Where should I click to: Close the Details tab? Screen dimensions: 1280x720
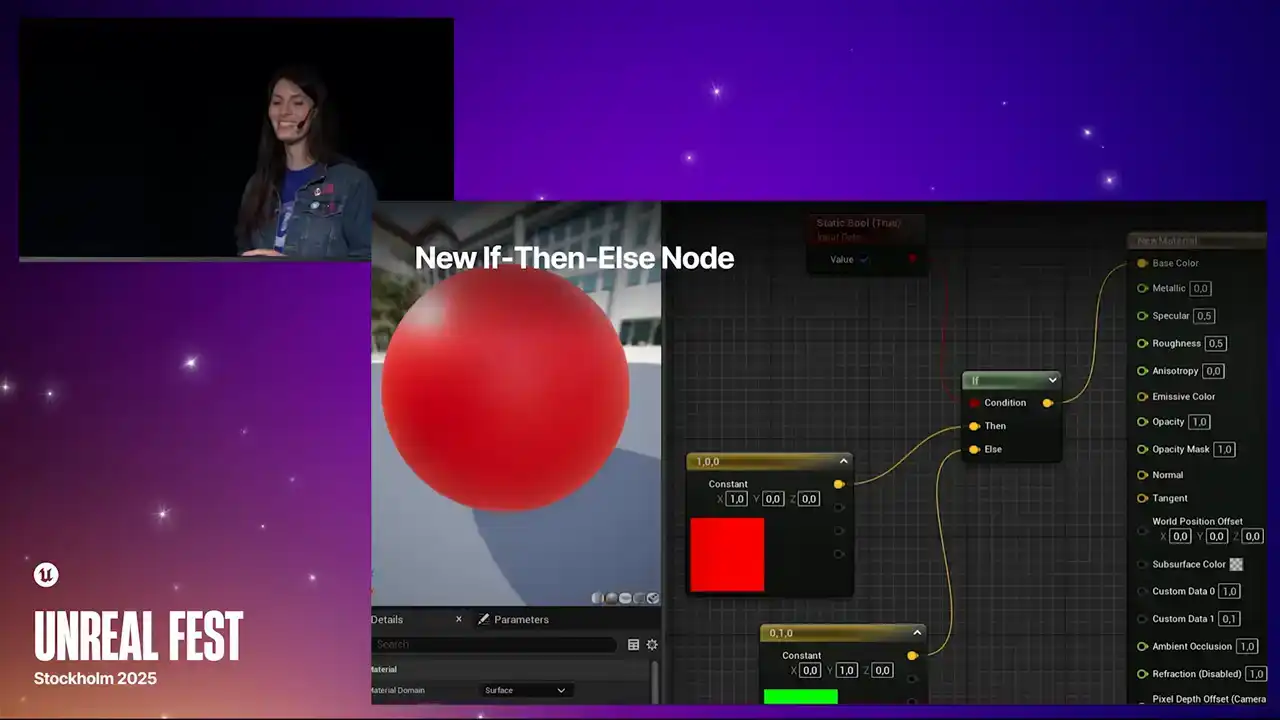[x=459, y=620]
